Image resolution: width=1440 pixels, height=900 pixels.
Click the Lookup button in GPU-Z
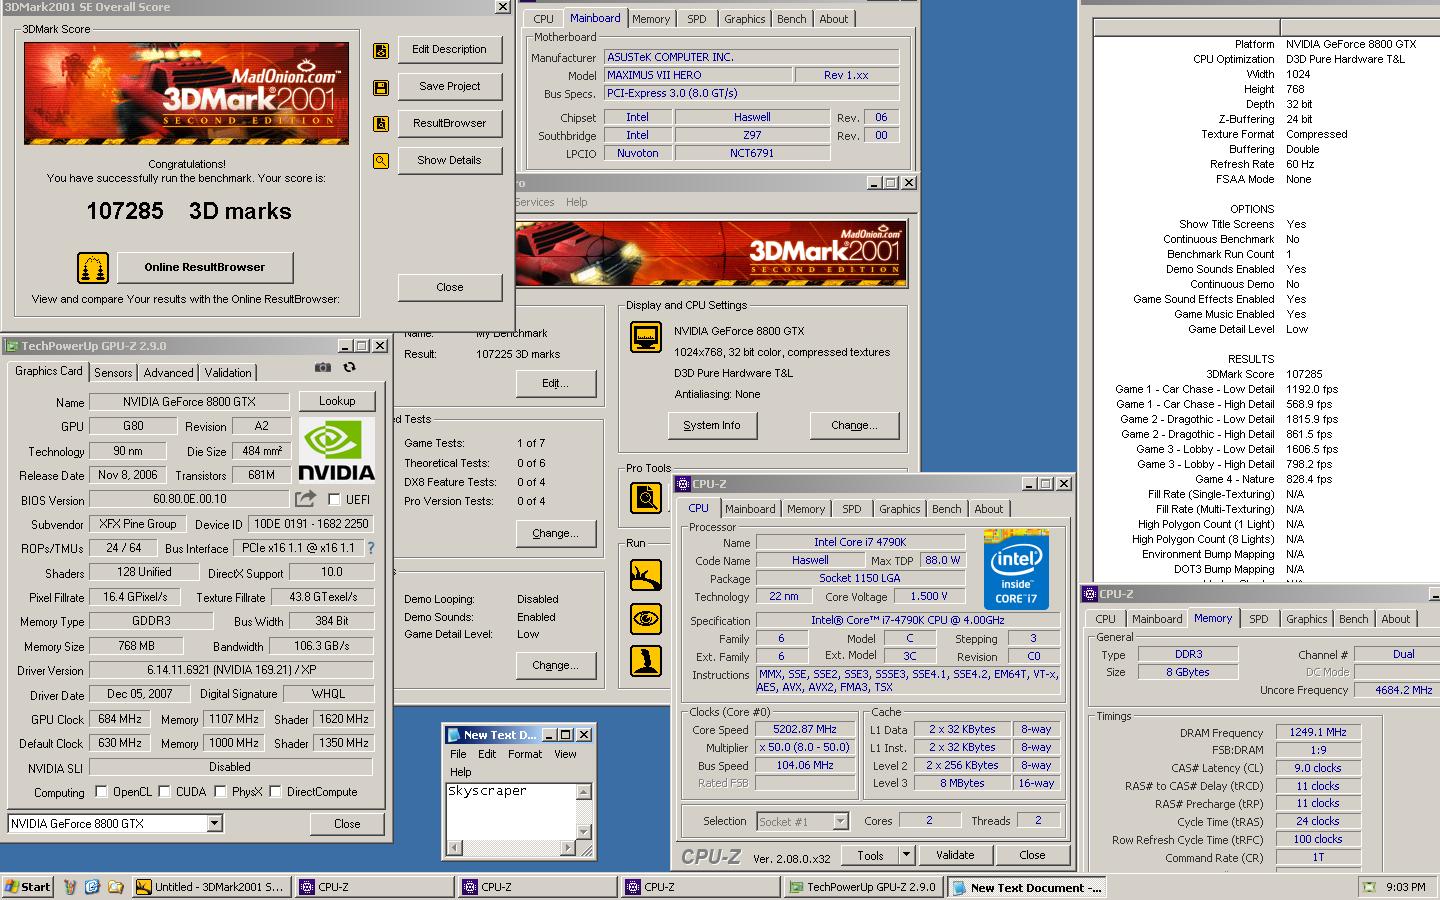(x=337, y=401)
